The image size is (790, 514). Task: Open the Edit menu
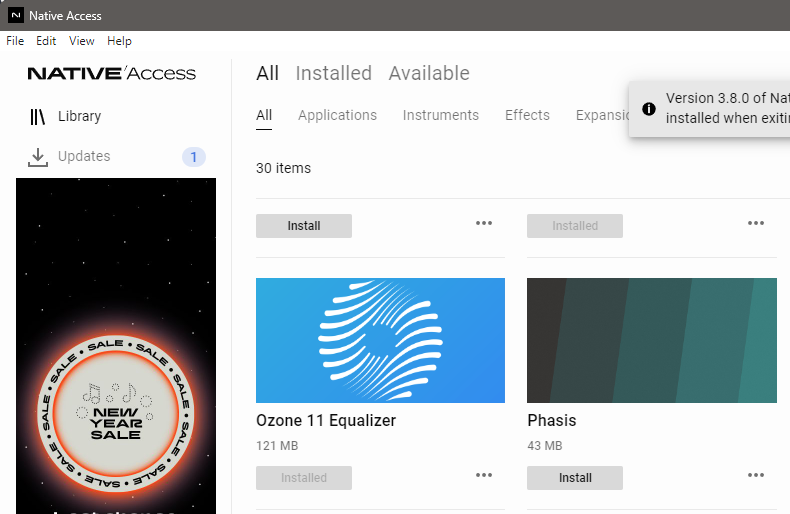[x=46, y=41]
